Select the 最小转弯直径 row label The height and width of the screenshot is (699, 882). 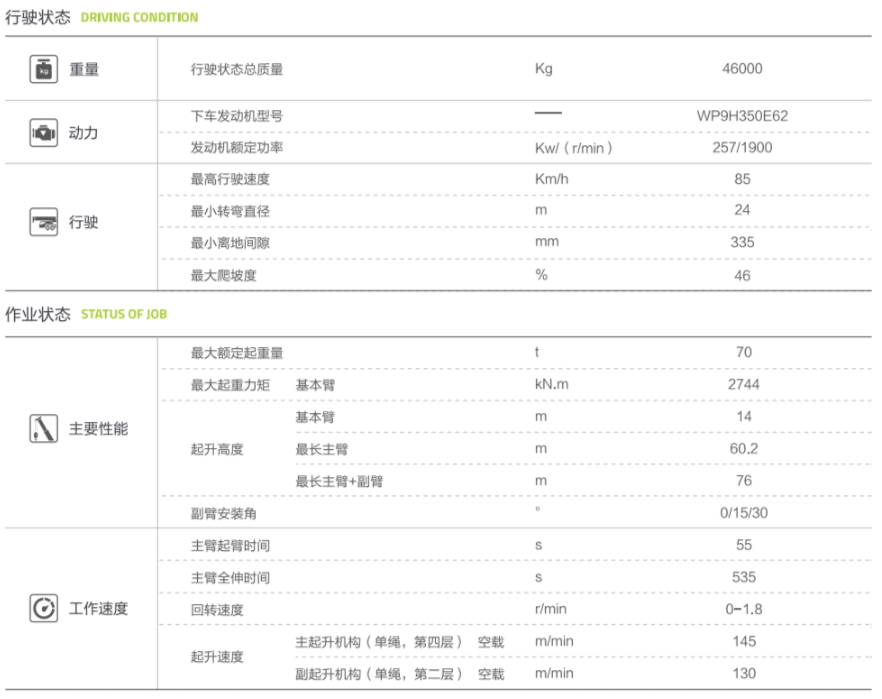point(230,211)
